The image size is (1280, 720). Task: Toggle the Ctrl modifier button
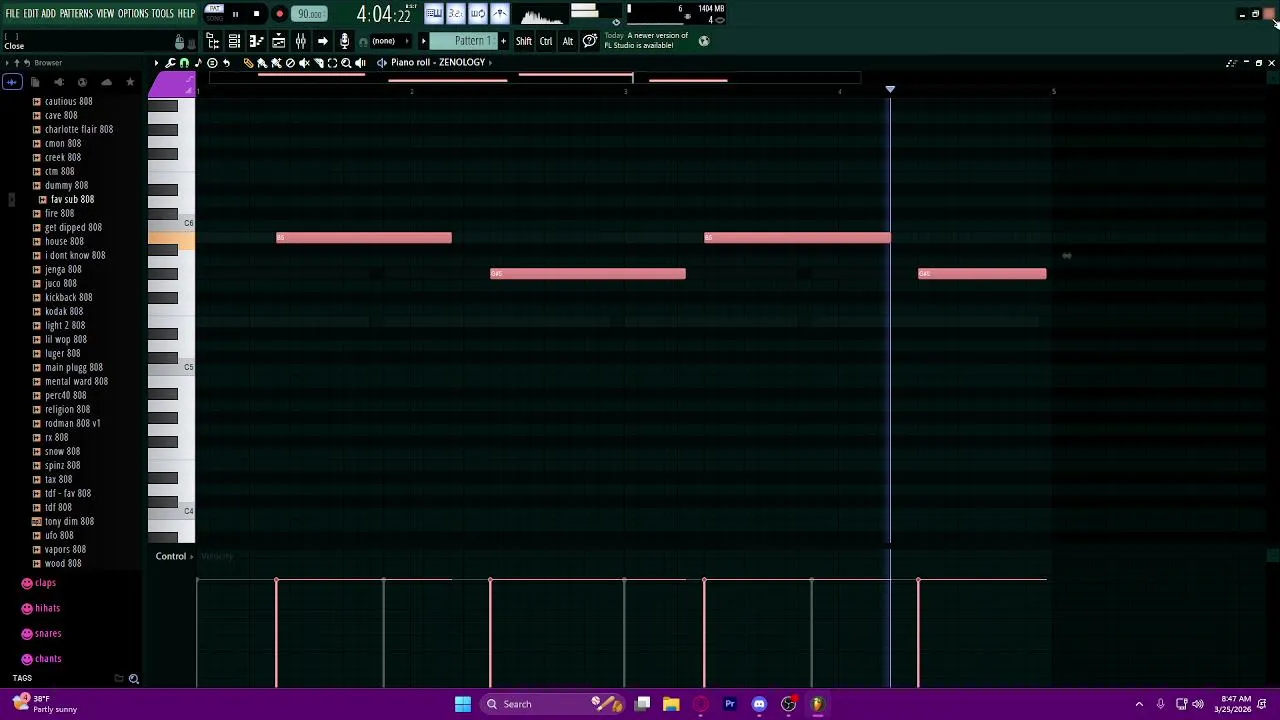546,41
